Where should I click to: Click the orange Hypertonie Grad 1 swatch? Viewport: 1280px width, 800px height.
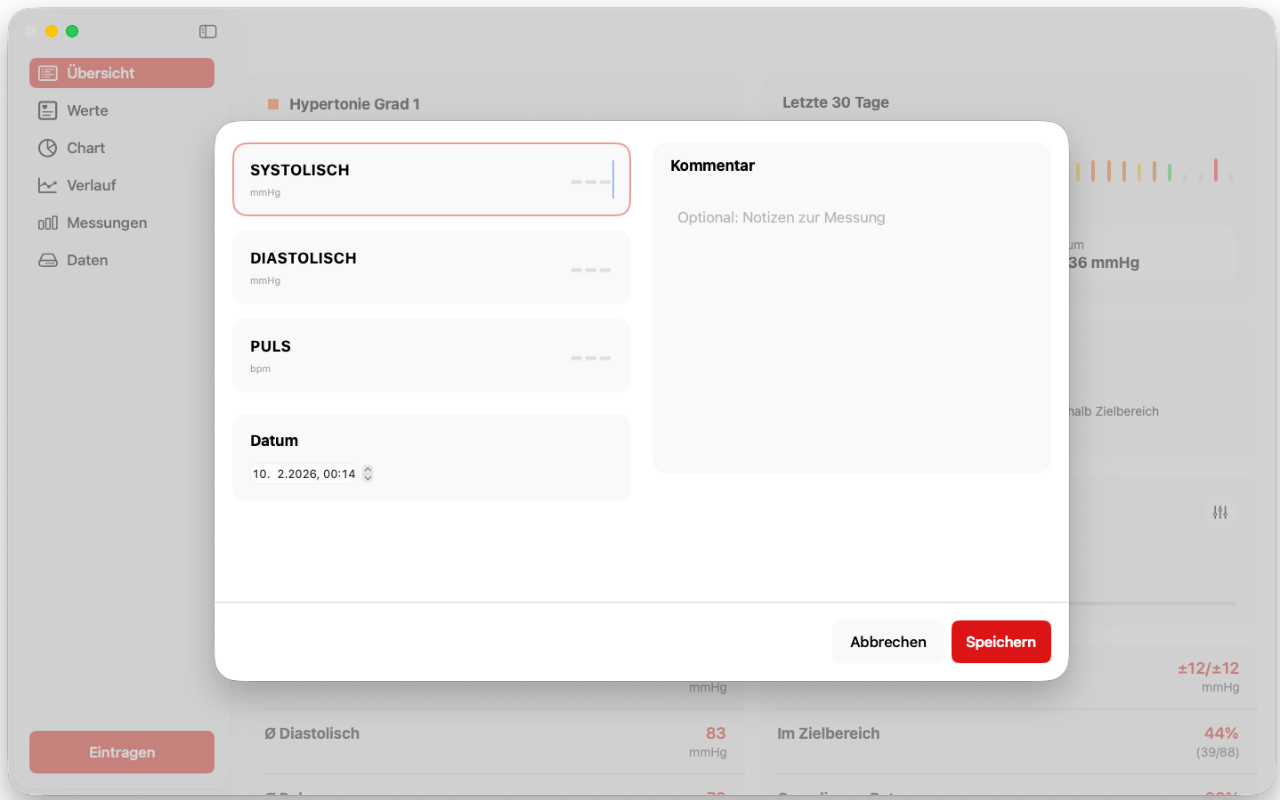(273, 104)
